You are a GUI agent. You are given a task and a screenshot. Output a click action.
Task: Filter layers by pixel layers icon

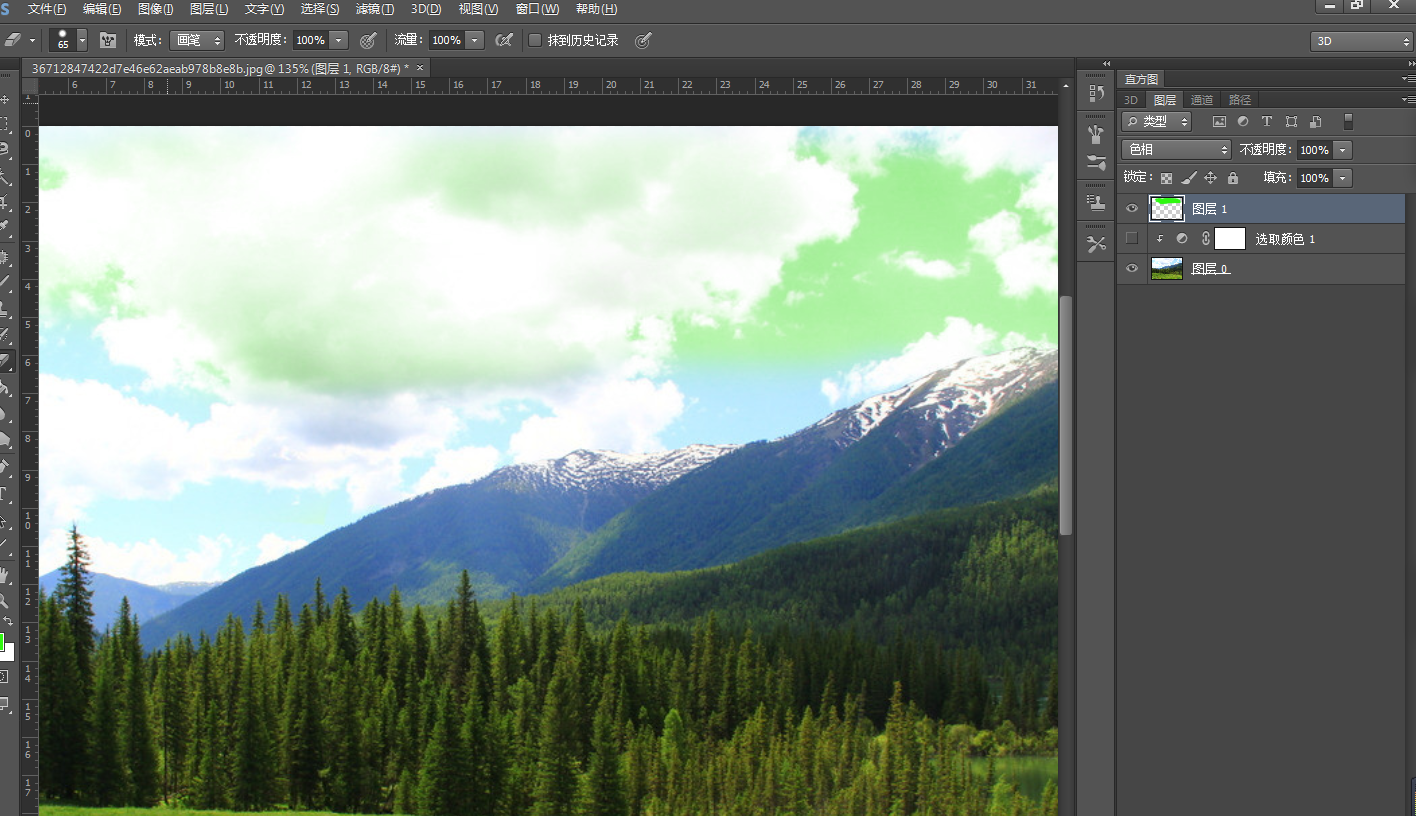(x=1219, y=121)
